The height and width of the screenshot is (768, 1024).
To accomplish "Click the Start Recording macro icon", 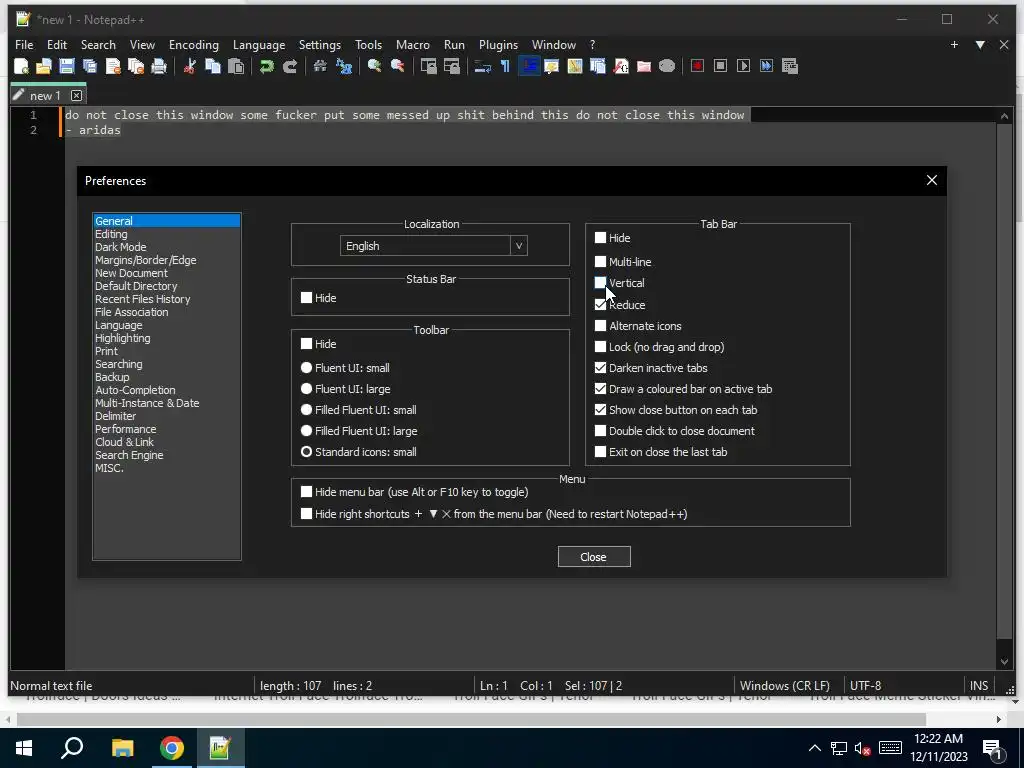I will click(697, 66).
